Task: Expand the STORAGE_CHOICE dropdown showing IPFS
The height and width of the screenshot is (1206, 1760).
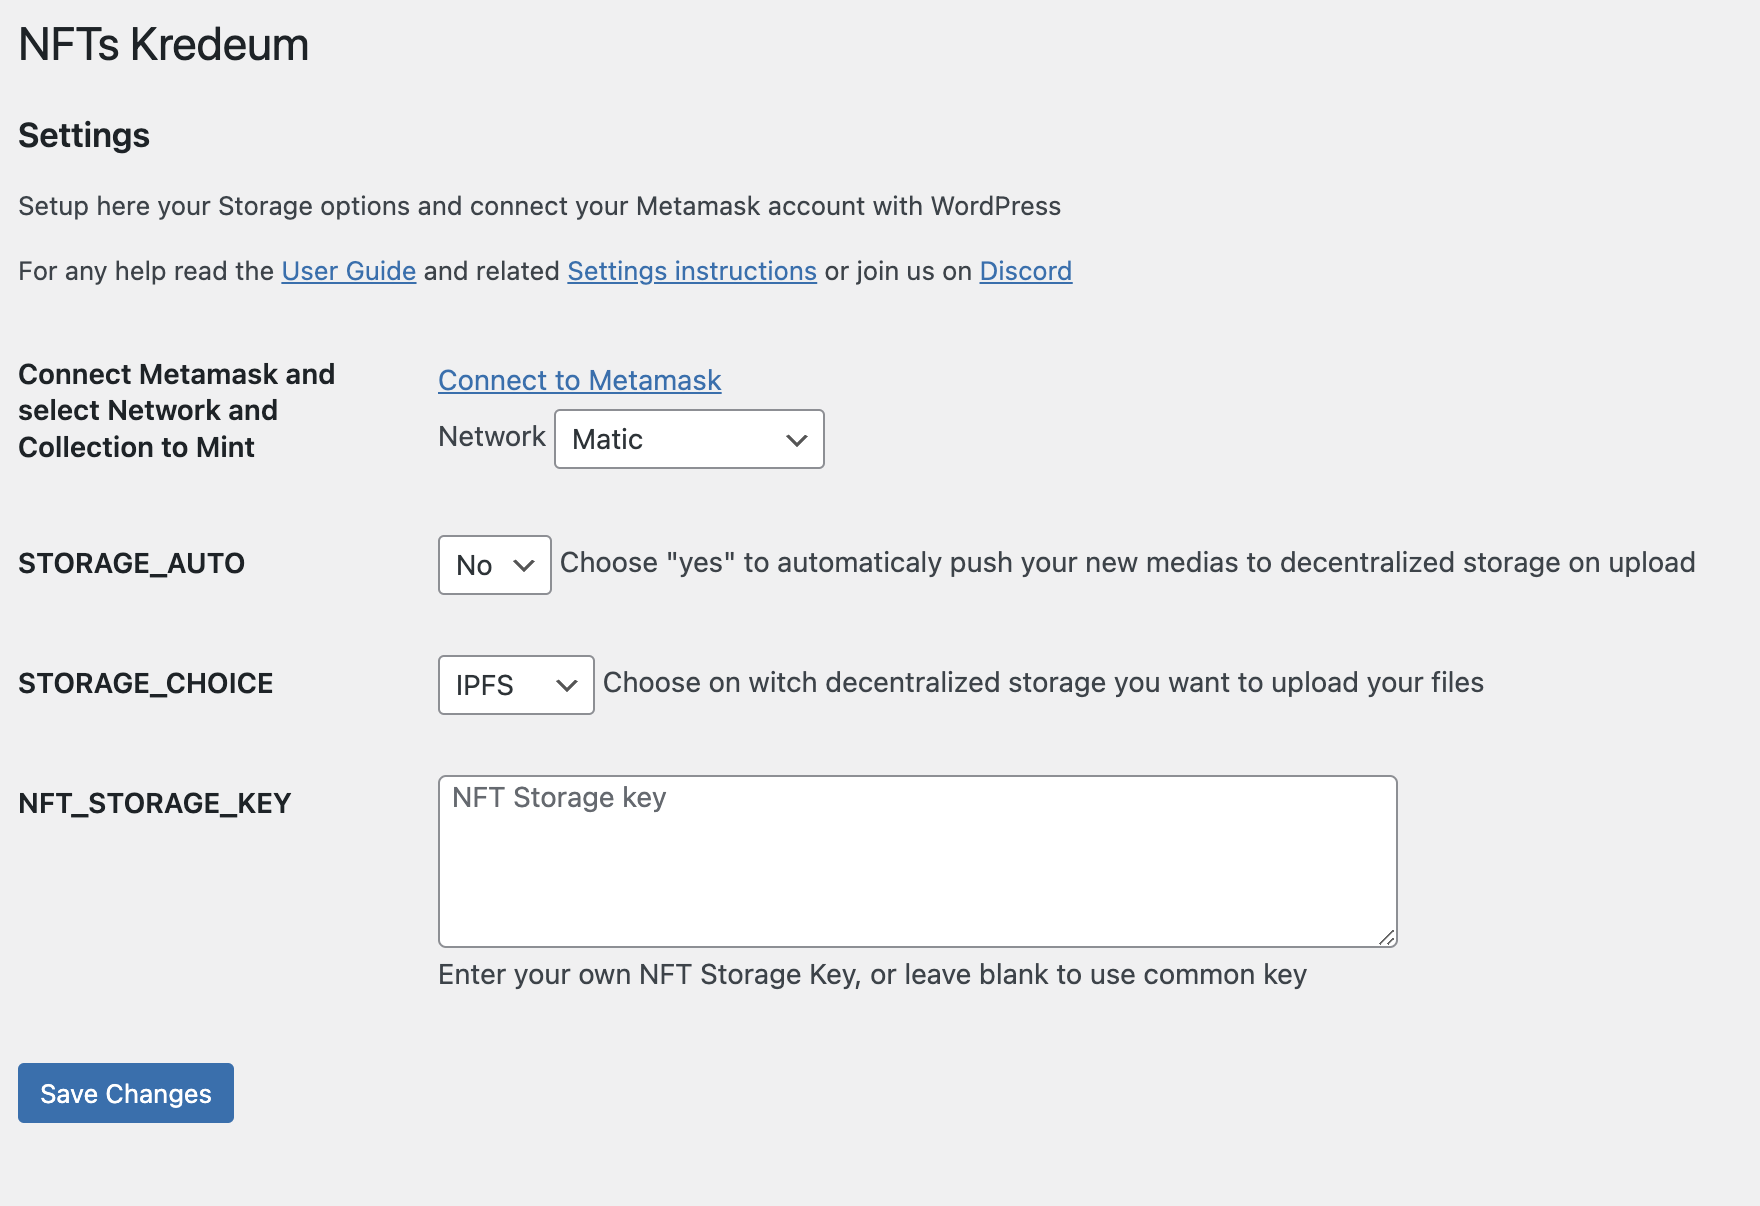Action: coord(516,685)
